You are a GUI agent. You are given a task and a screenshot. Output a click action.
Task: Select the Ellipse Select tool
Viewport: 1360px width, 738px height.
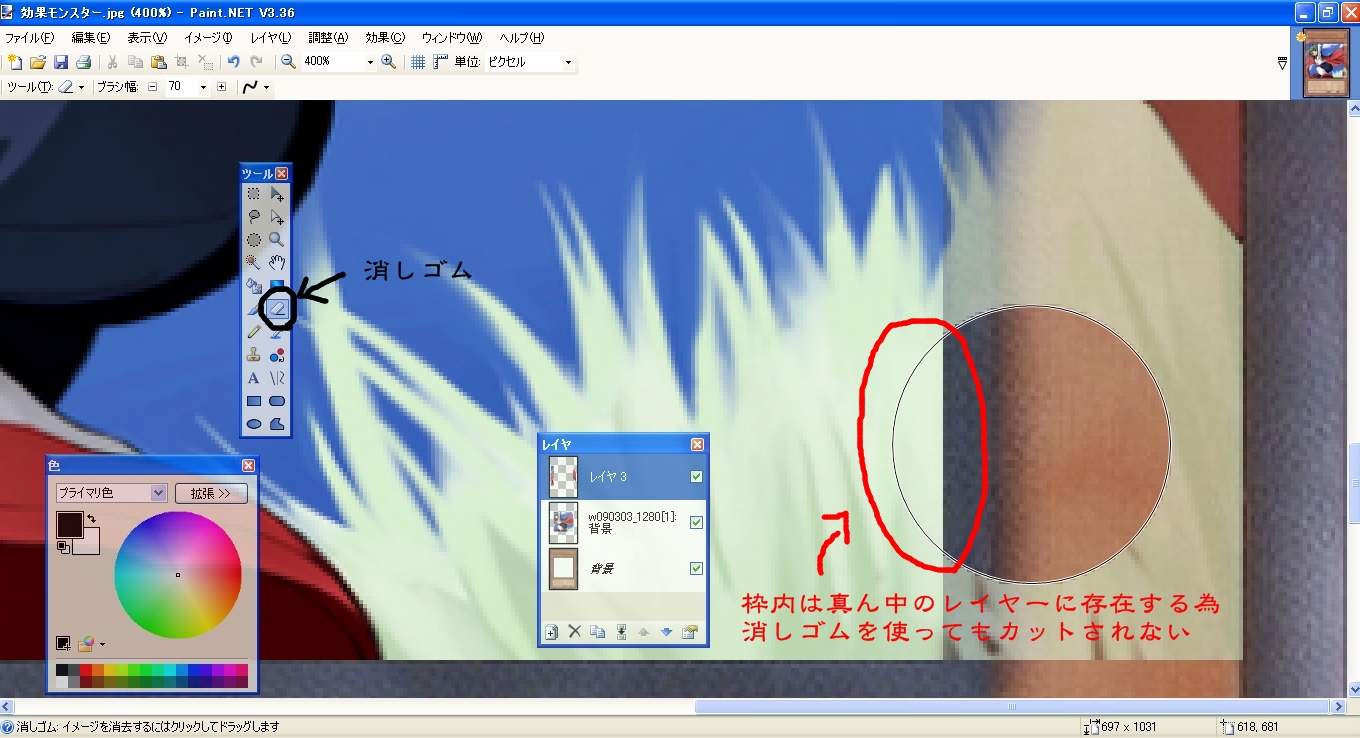pyautogui.click(x=254, y=240)
